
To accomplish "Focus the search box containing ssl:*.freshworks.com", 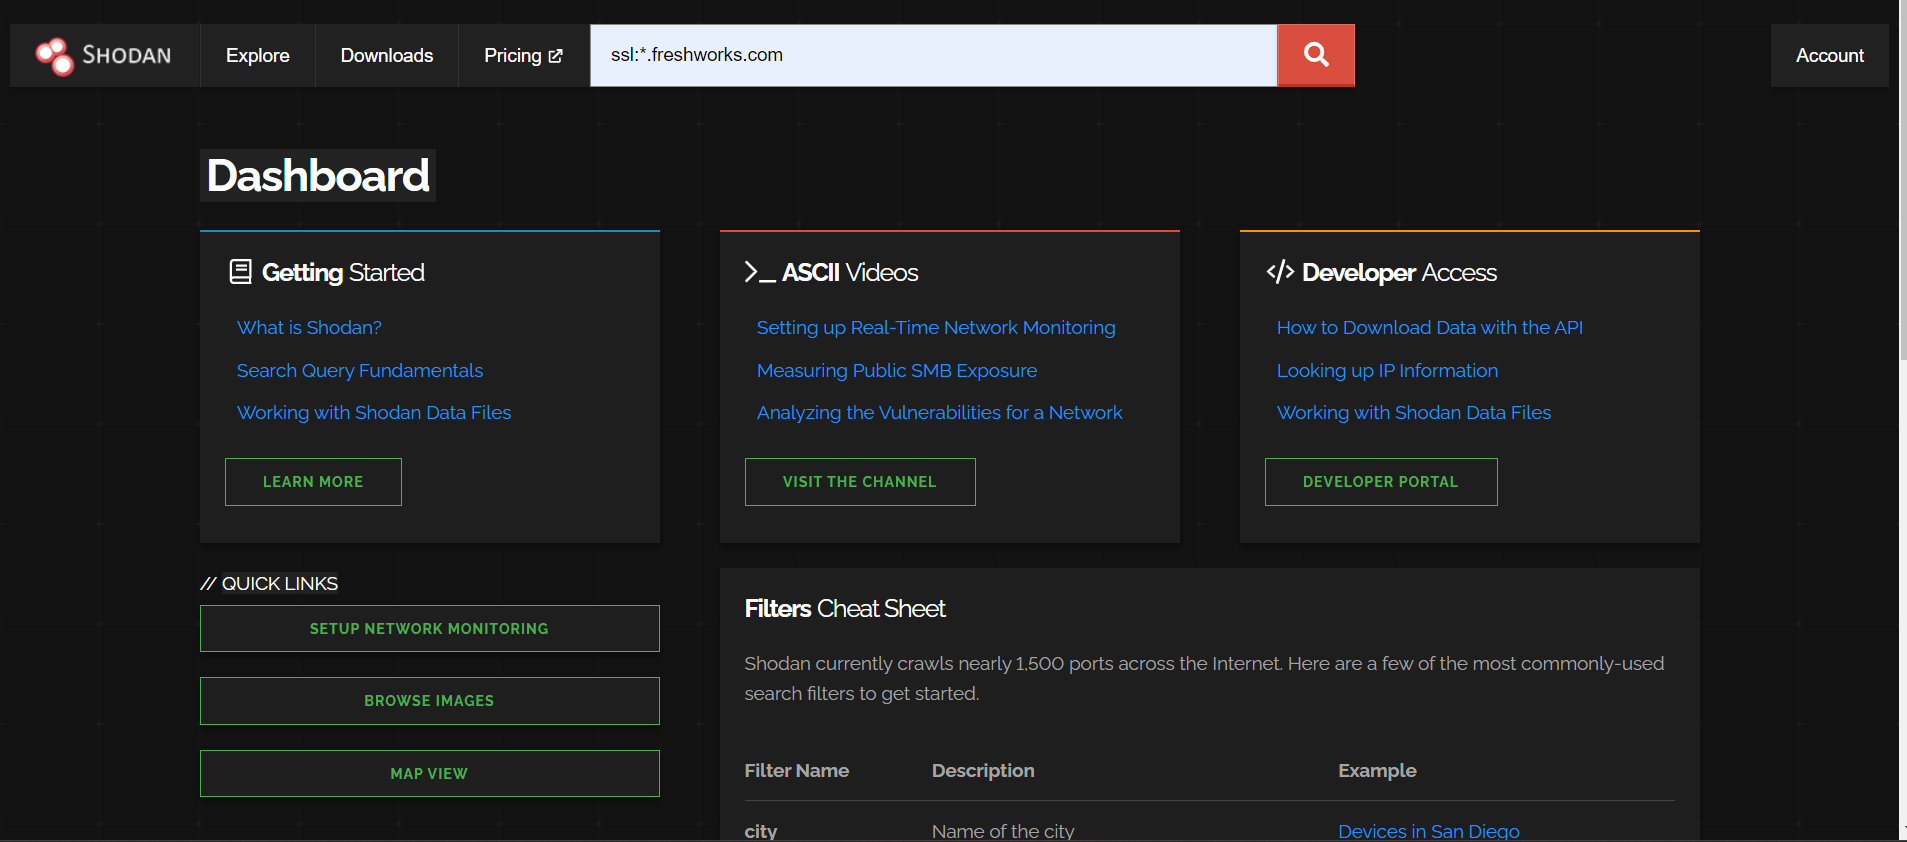I will point(933,56).
